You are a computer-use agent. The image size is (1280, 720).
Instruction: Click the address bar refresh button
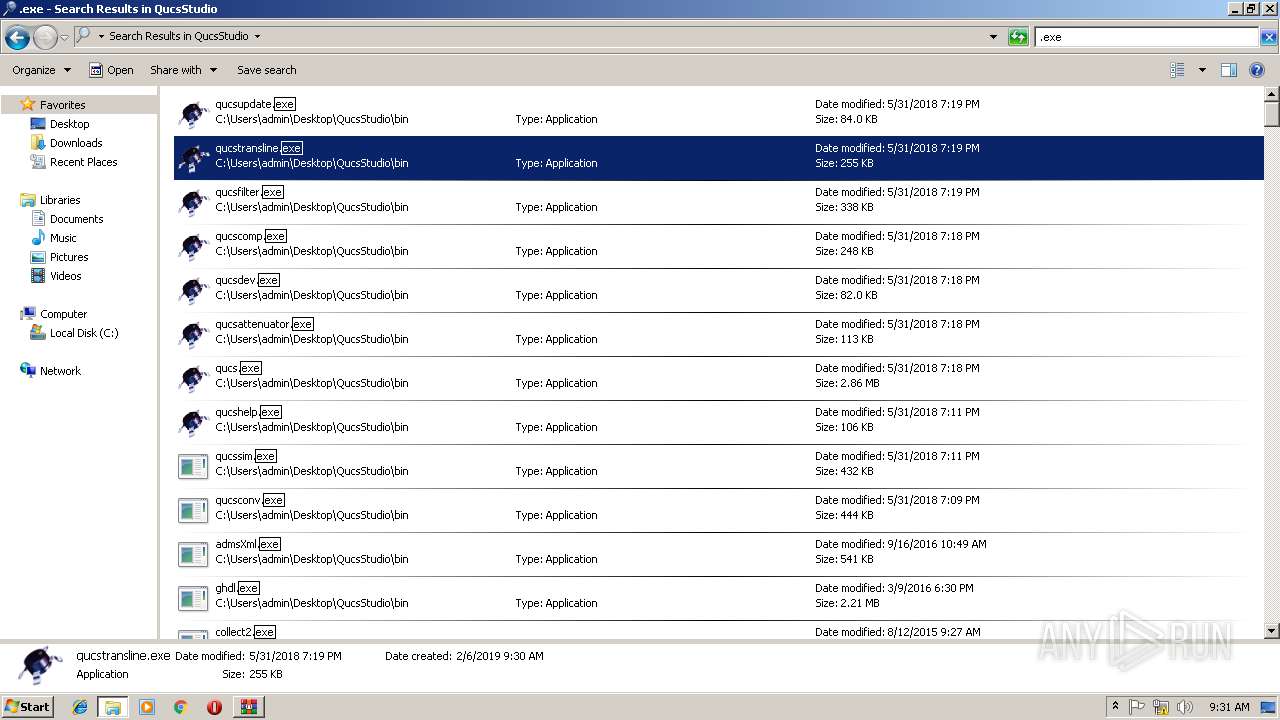point(1018,37)
